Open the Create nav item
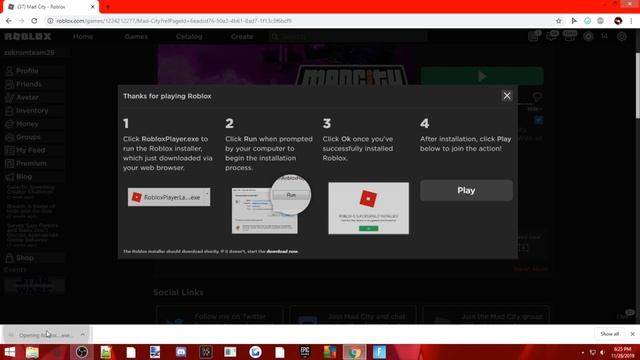Image resolution: width=640 pixels, height=360 pixels. (242, 36)
